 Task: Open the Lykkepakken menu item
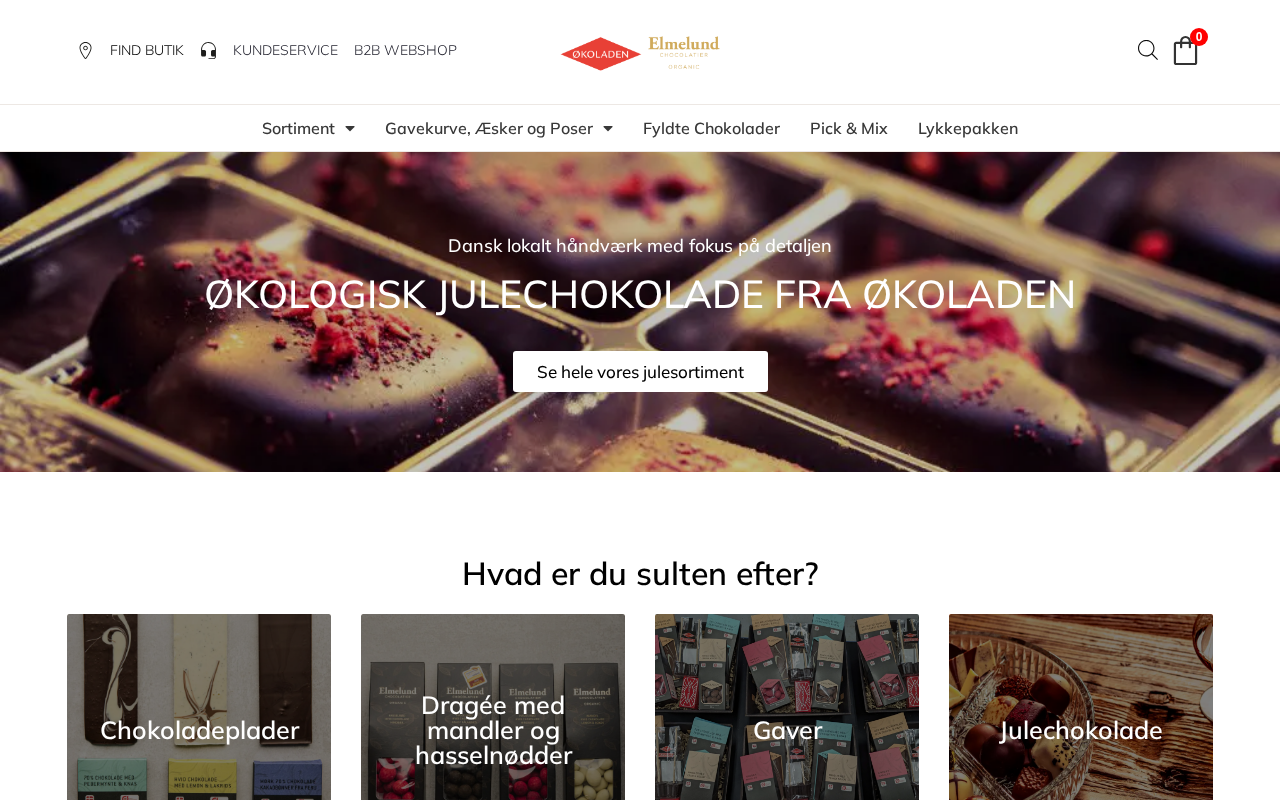(x=968, y=128)
